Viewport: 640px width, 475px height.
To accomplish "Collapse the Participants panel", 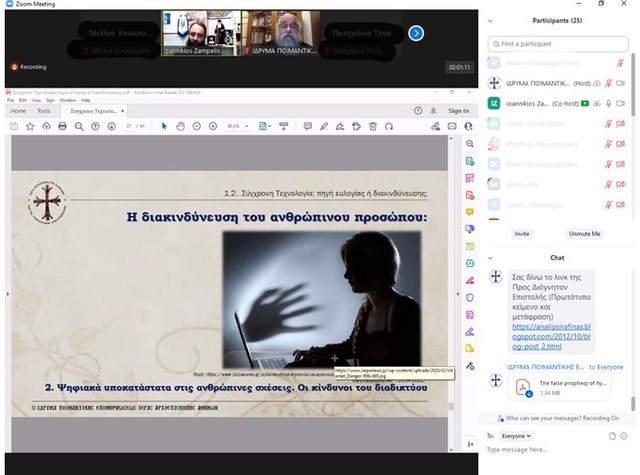I will [492, 22].
